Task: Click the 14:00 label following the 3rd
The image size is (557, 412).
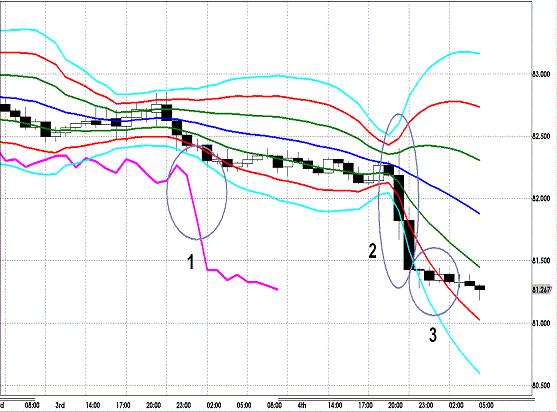Action: point(93,405)
